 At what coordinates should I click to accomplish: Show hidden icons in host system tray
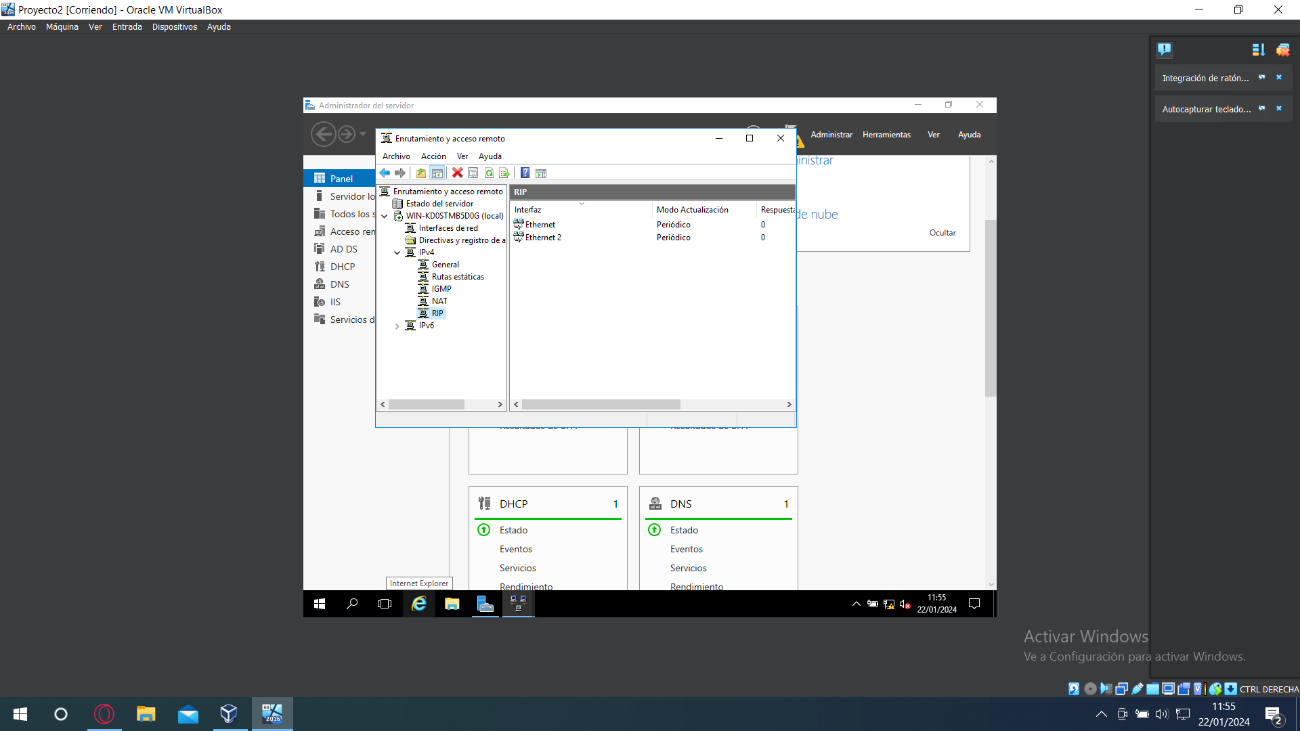coord(1102,714)
